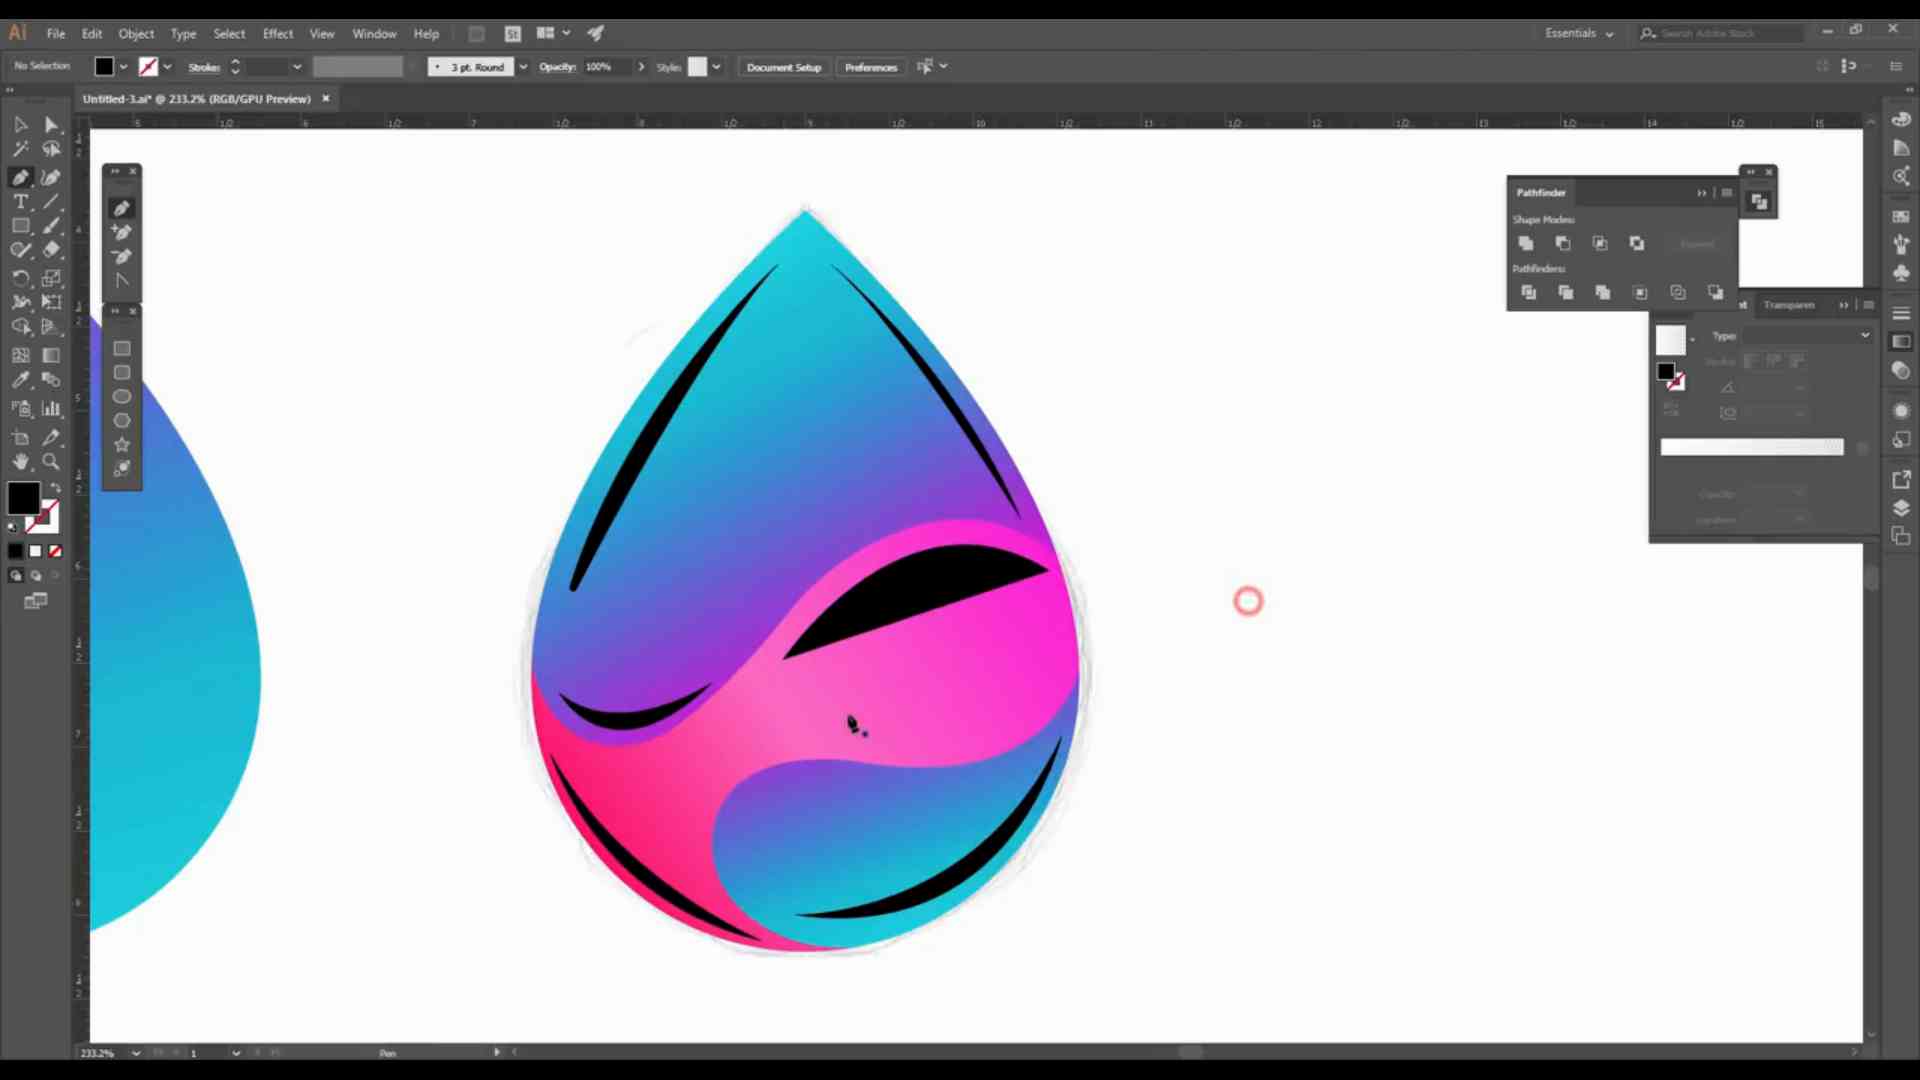
Task: Open the Change Screen Mode button
Action: click(x=35, y=601)
